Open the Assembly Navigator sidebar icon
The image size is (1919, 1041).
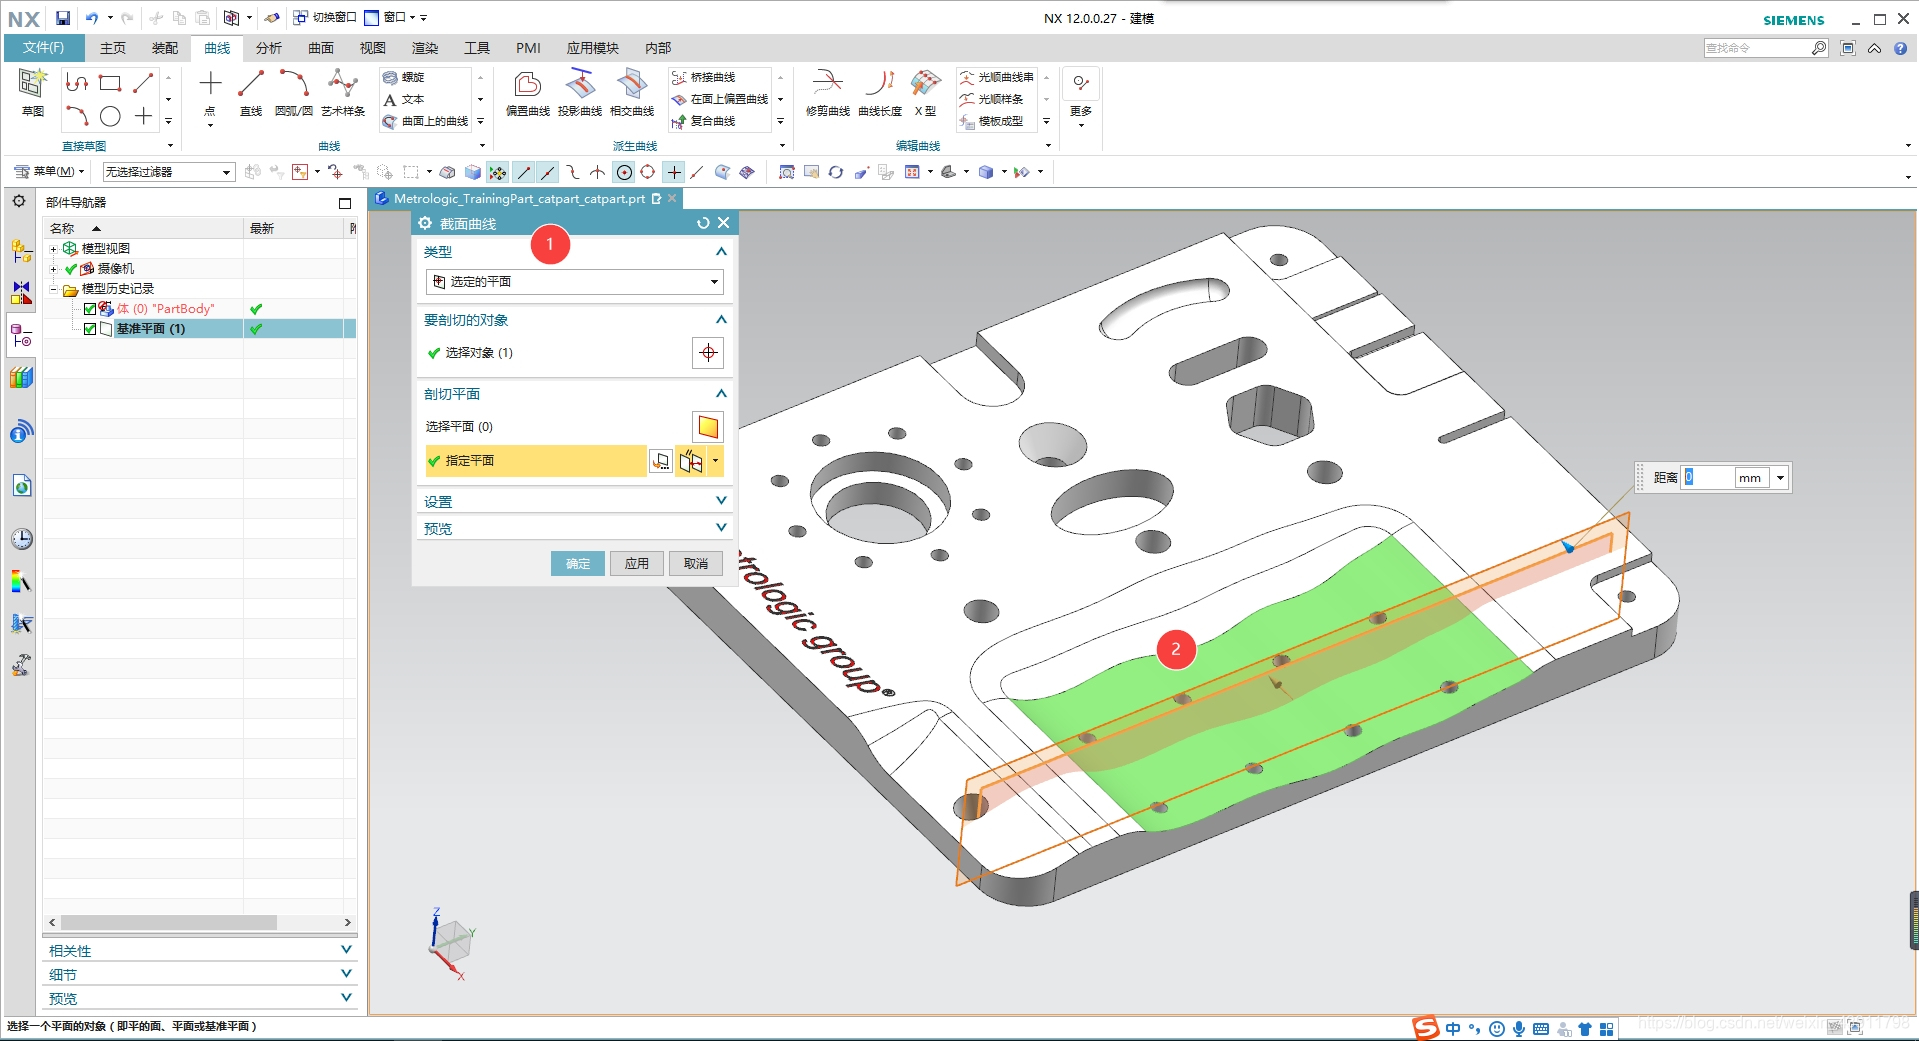(x=21, y=250)
